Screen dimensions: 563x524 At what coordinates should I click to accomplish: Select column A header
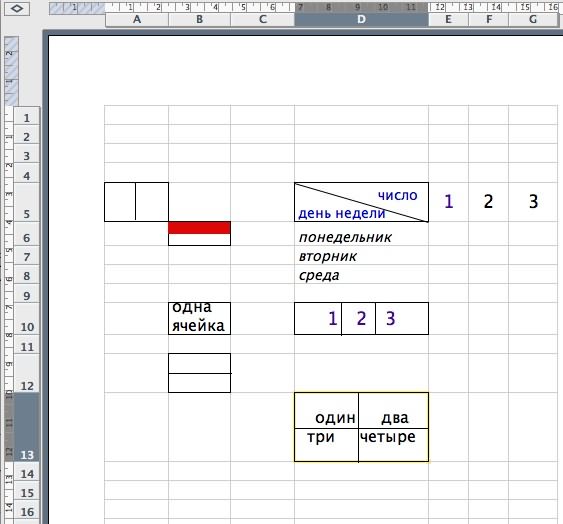[x=137, y=19]
